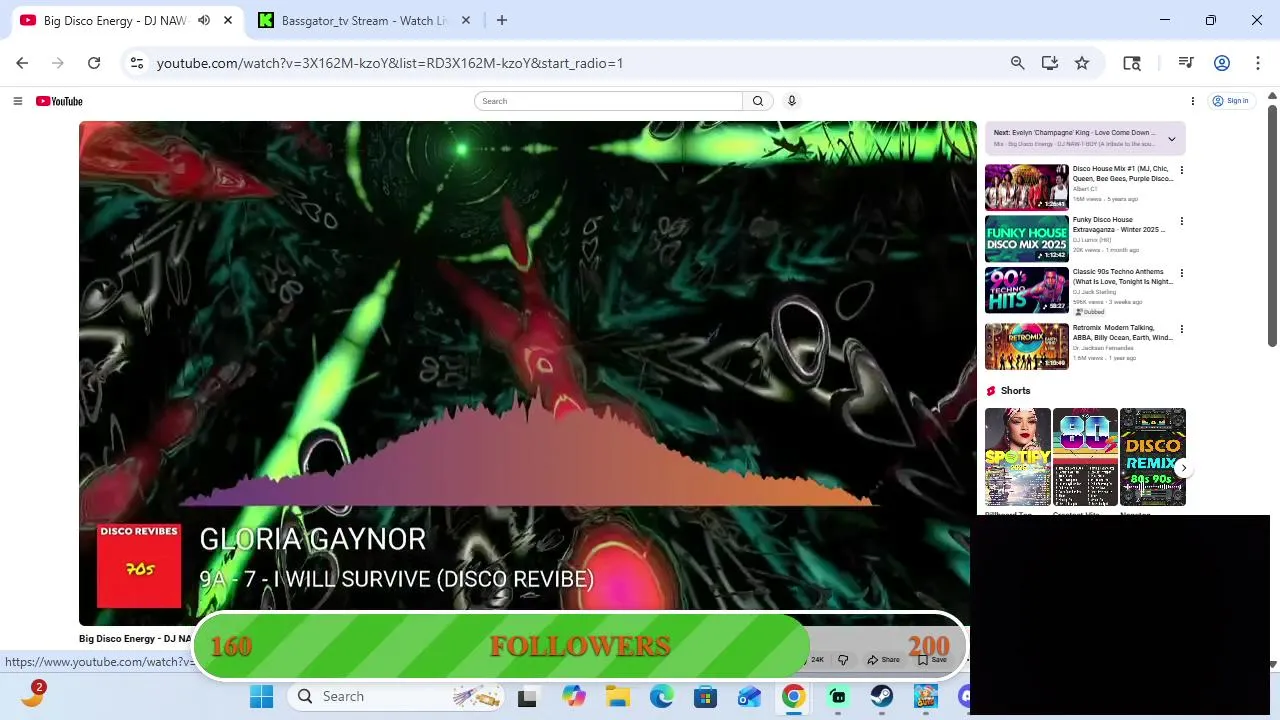The height and width of the screenshot is (720, 1280).
Task: Click the Sign in button
Action: (1231, 101)
